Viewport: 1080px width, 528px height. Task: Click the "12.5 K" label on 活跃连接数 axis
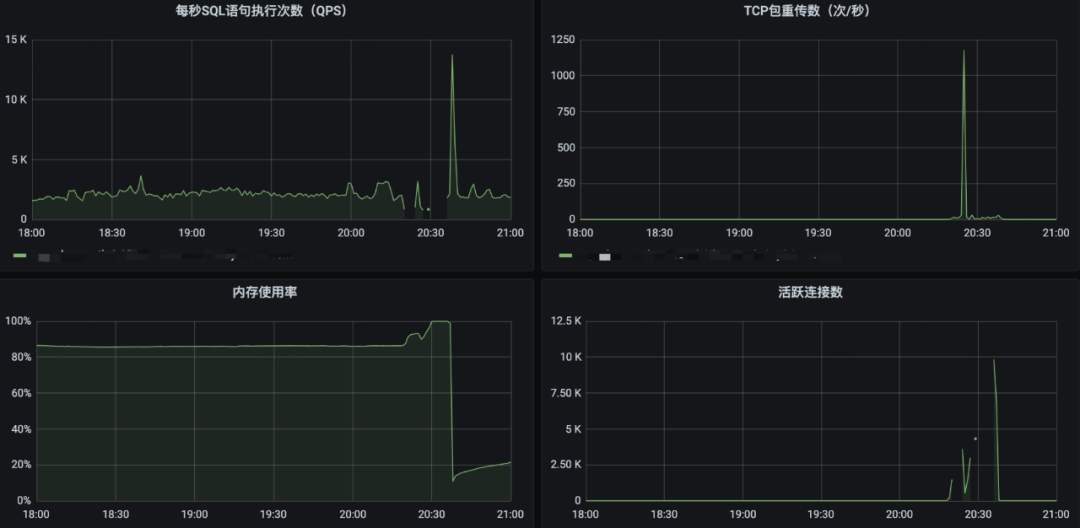566,321
